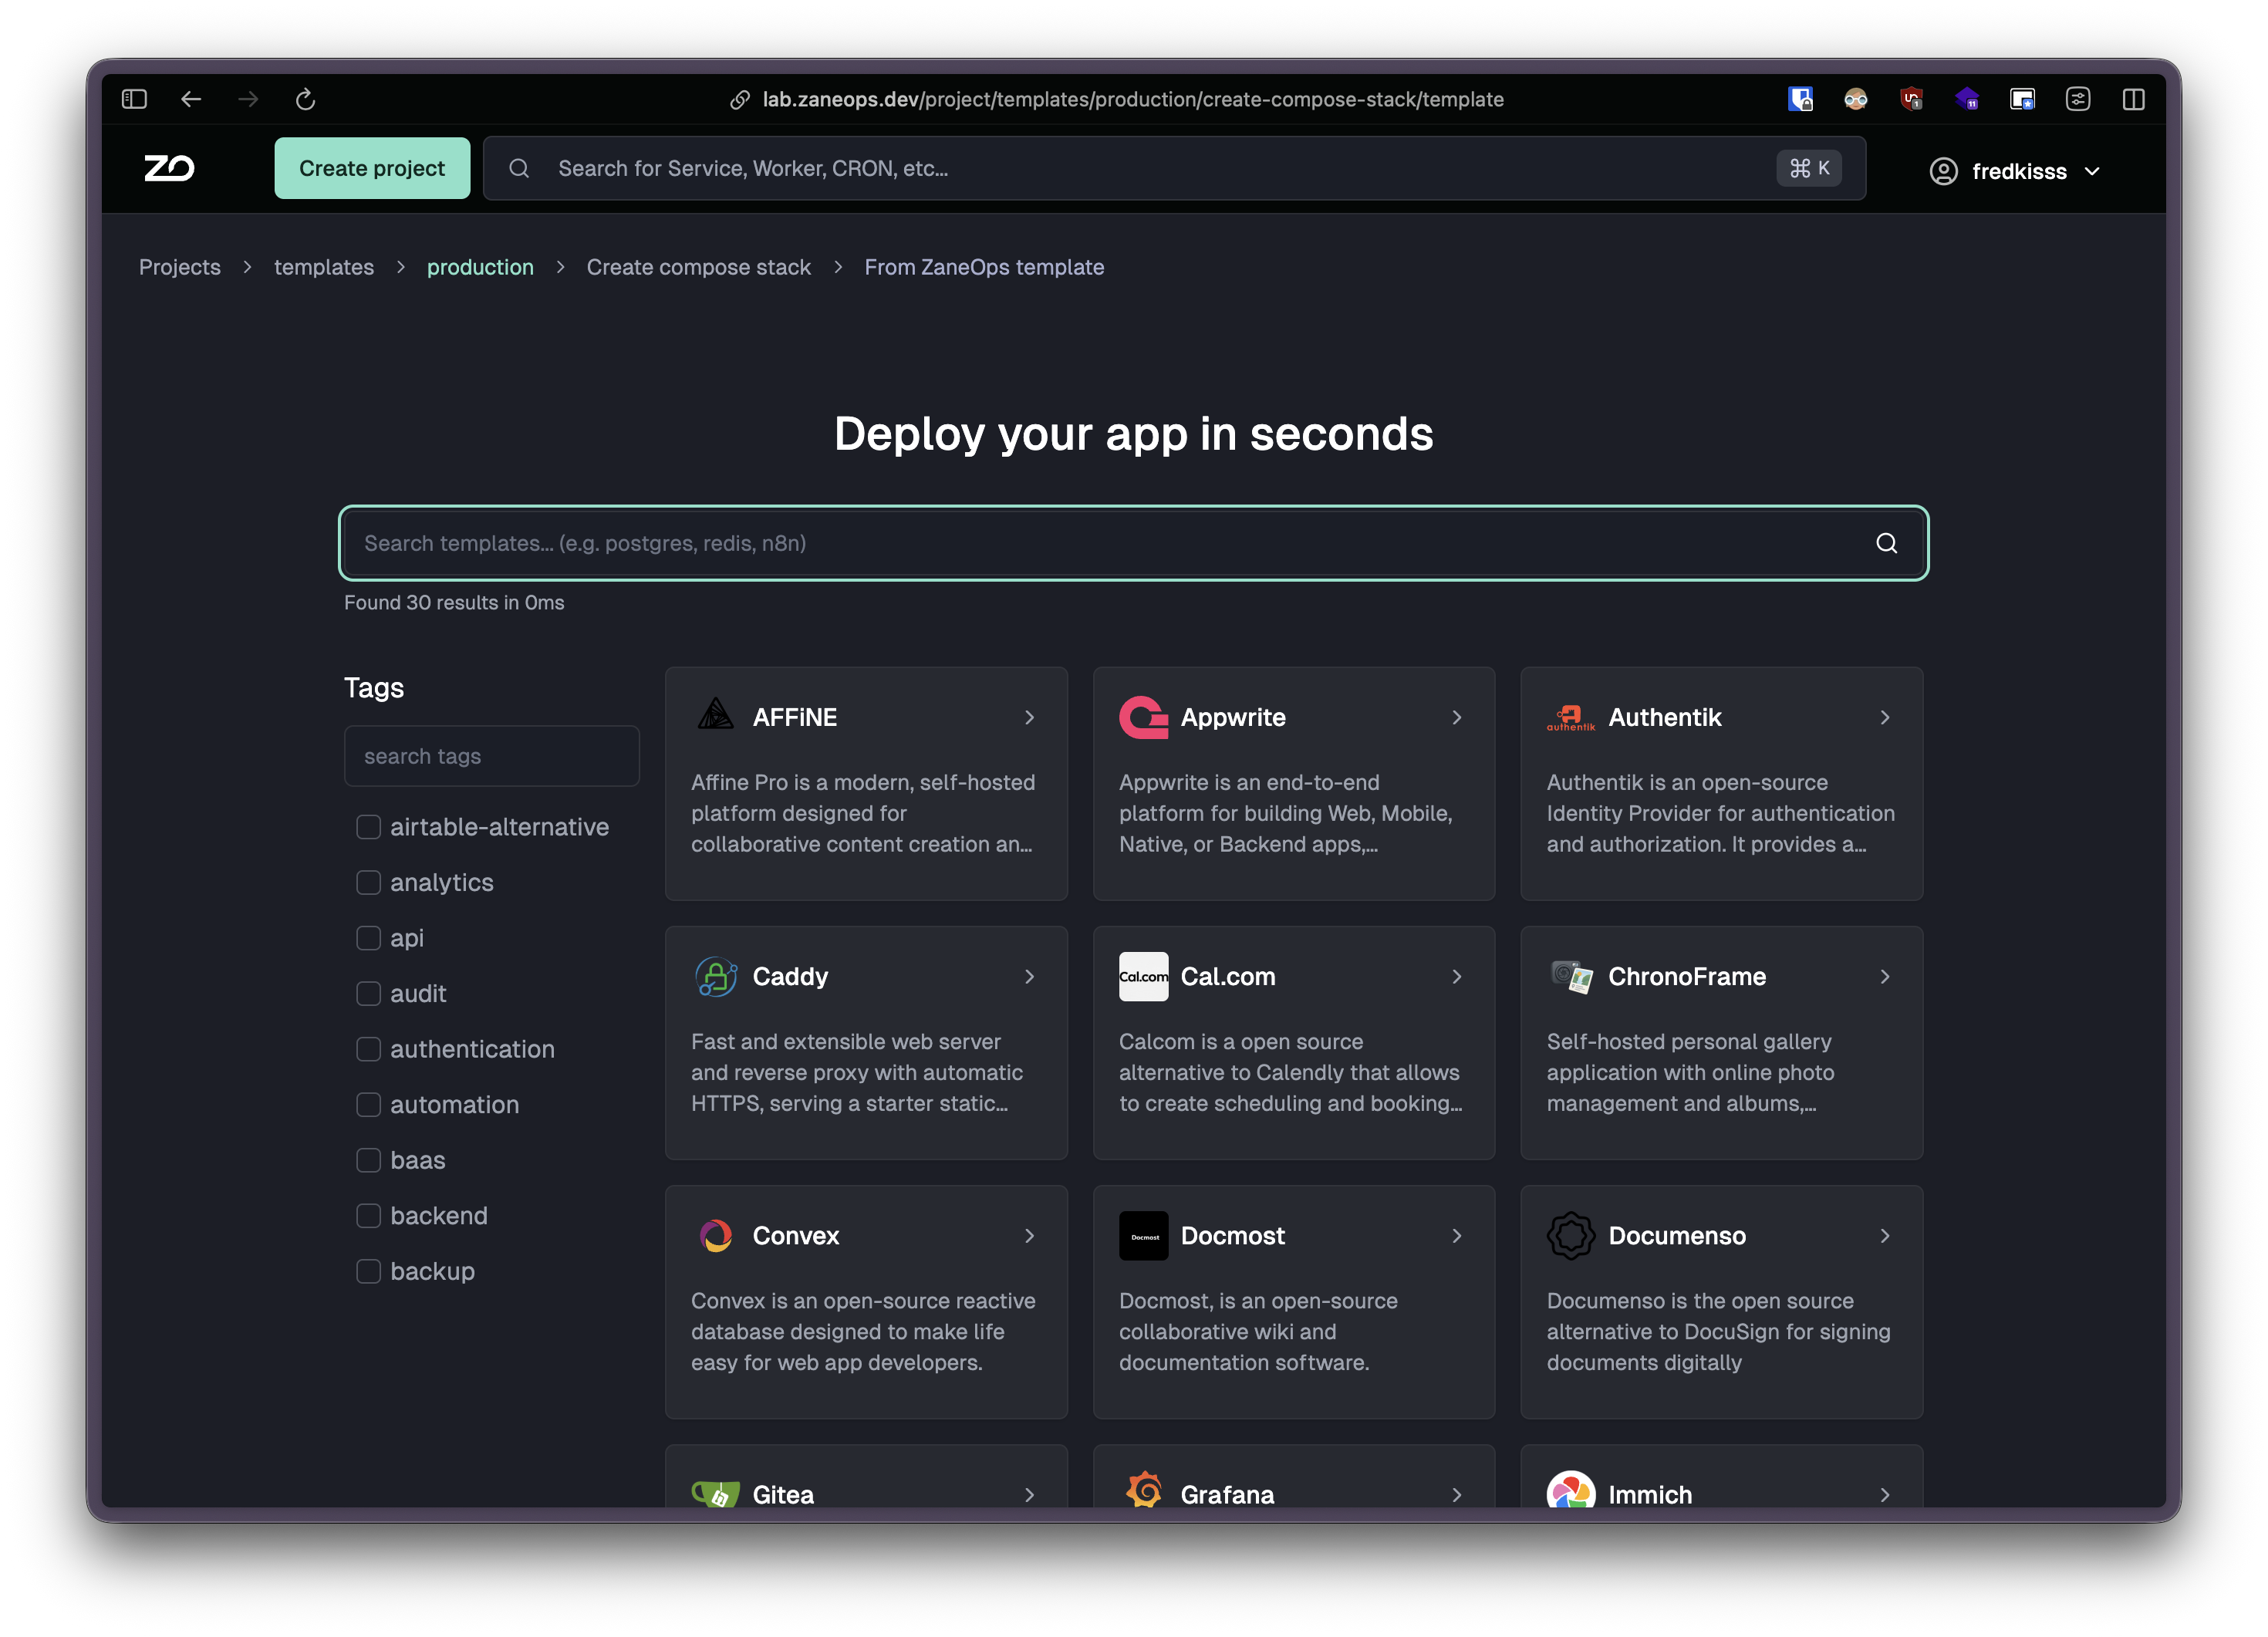Click the 'Deploy your app in seconds' heading
Screen dimensions: 2268x1637
(x=1134, y=434)
